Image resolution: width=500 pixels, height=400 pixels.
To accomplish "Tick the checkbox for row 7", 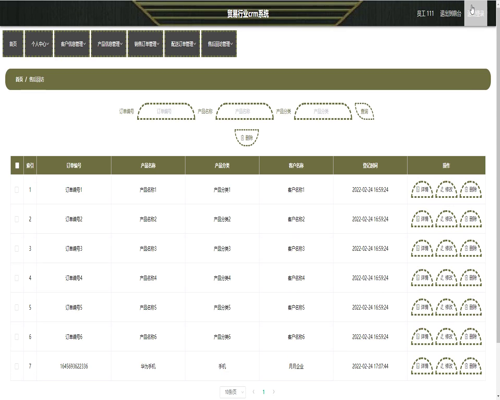I will pyautogui.click(x=17, y=366).
